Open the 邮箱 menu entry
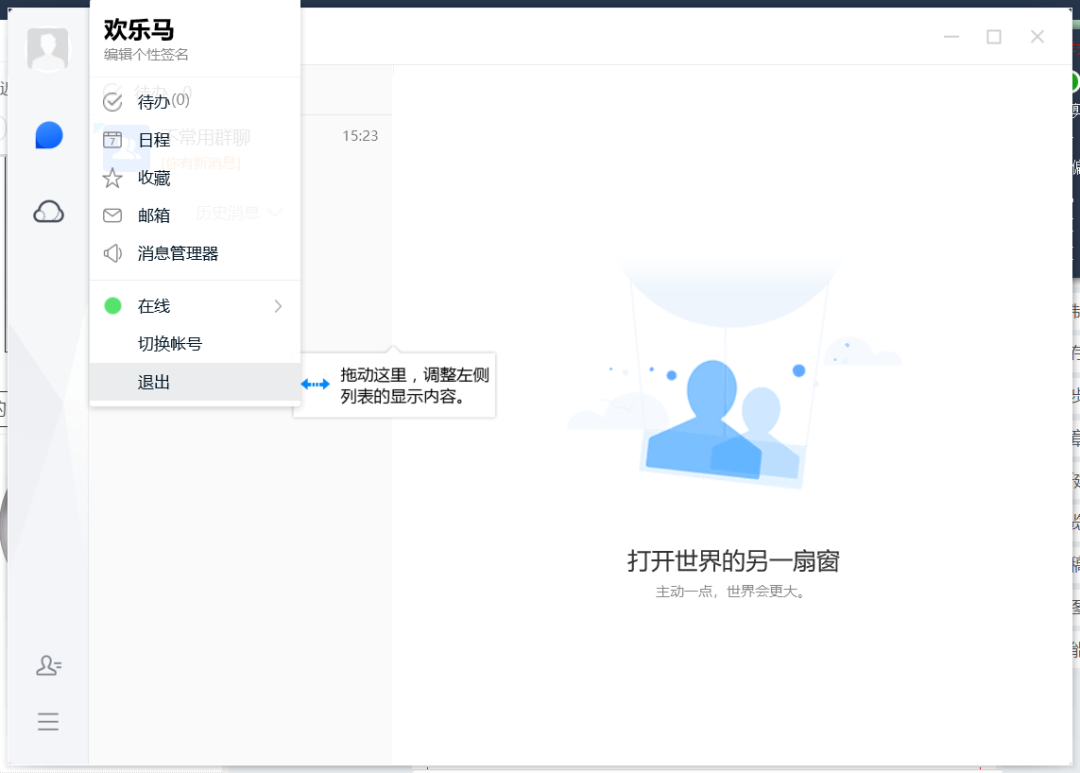Screen dimensions: 1080x773 (x=195, y=216)
